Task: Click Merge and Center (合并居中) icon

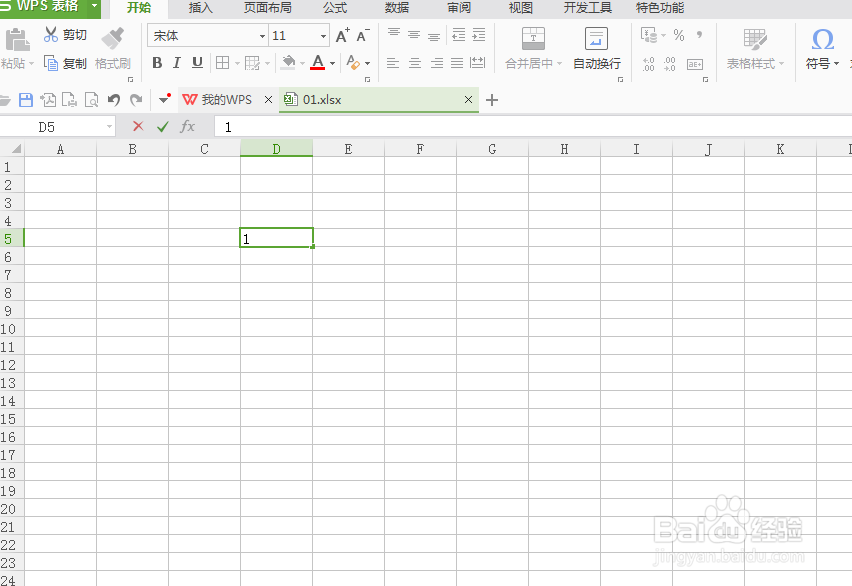Action: pyautogui.click(x=533, y=39)
